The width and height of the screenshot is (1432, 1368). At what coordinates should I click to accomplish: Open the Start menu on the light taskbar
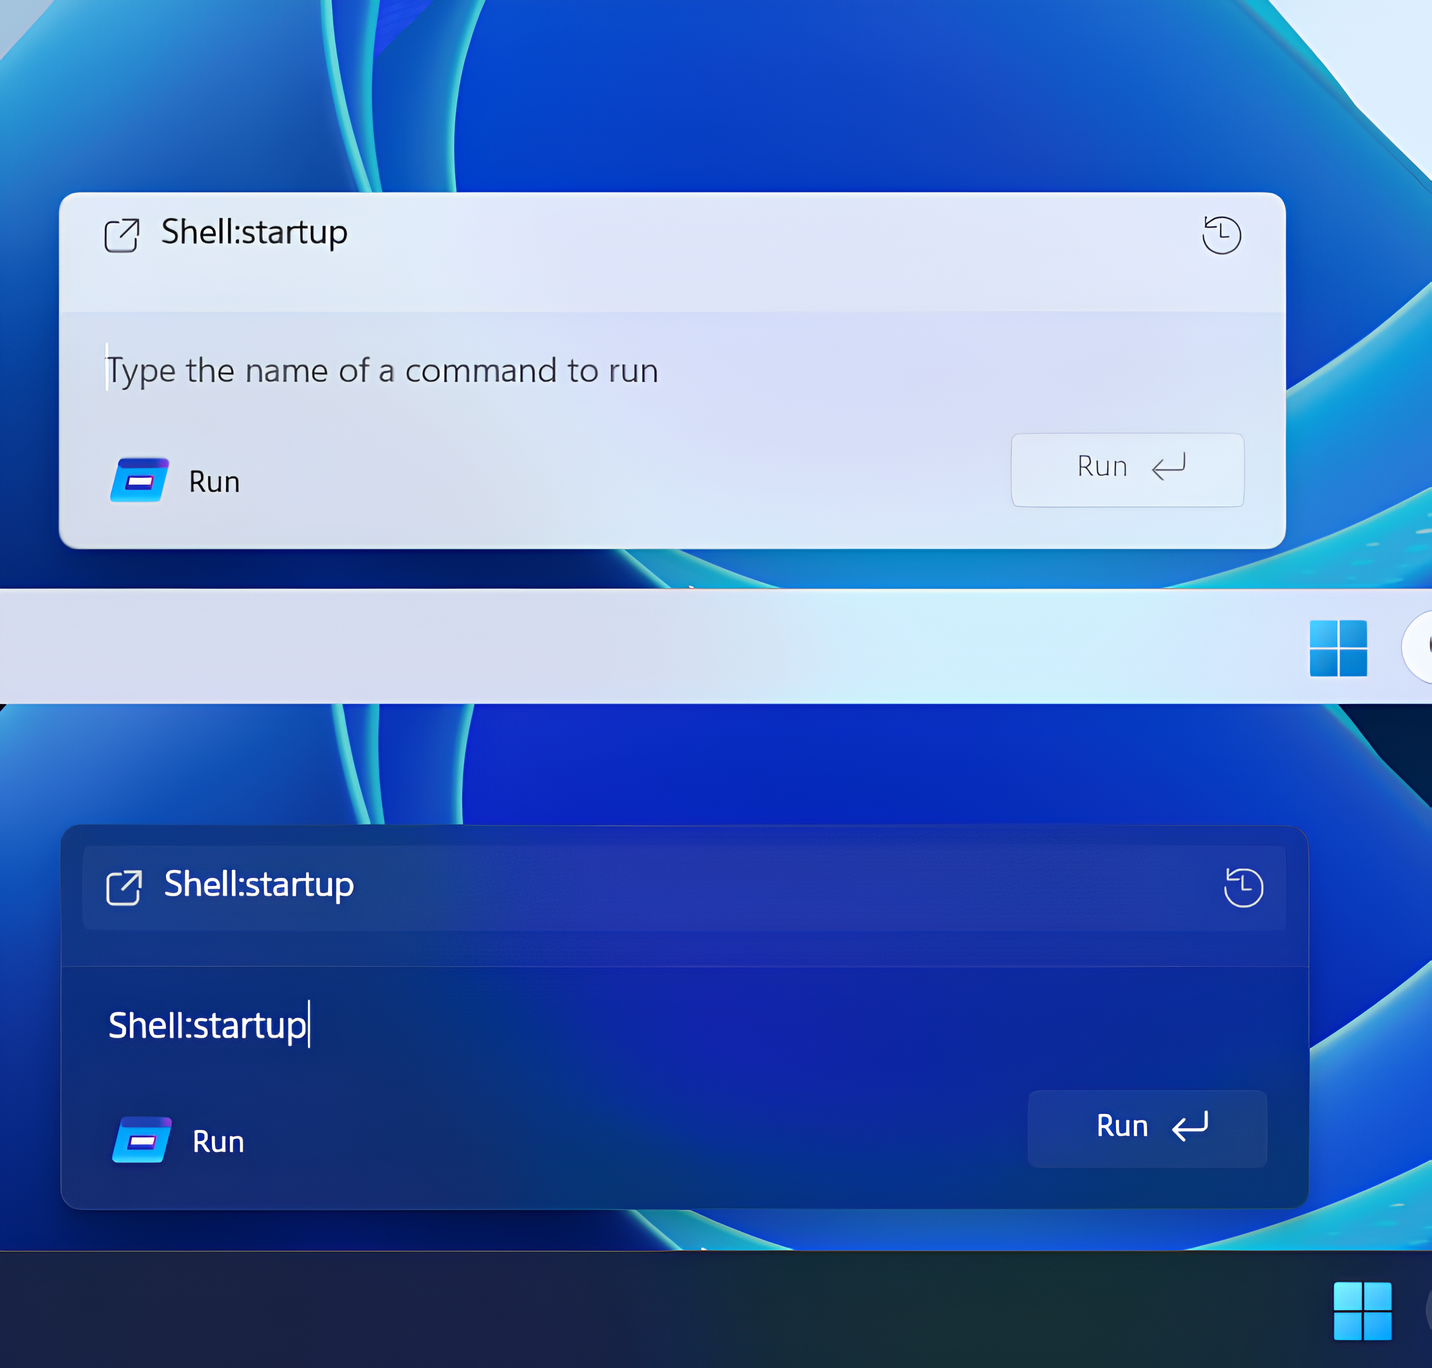coord(1338,648)
